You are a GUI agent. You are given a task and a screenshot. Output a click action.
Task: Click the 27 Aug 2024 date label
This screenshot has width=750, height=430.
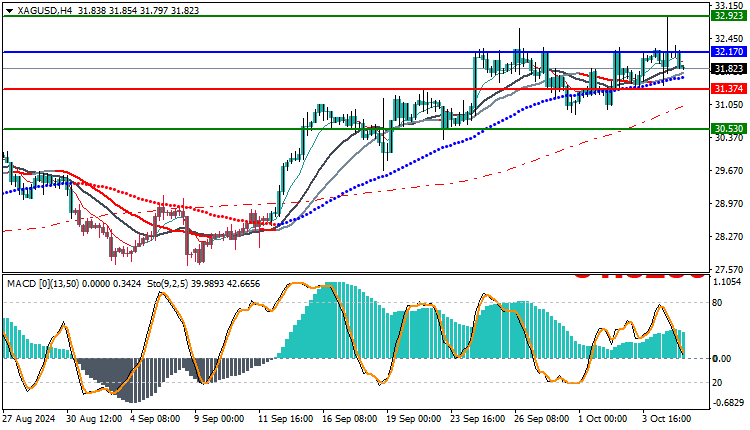tap(29, 419)
